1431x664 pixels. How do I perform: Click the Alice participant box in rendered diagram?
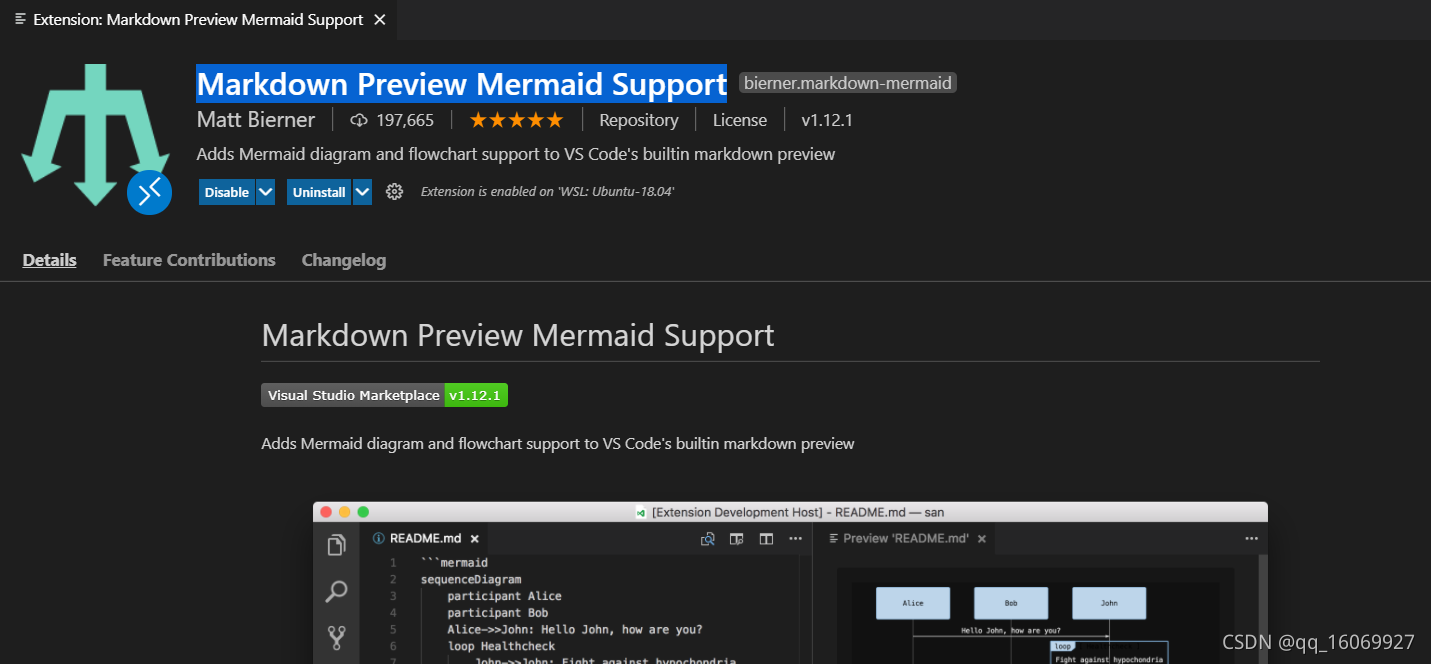(913, 603)
